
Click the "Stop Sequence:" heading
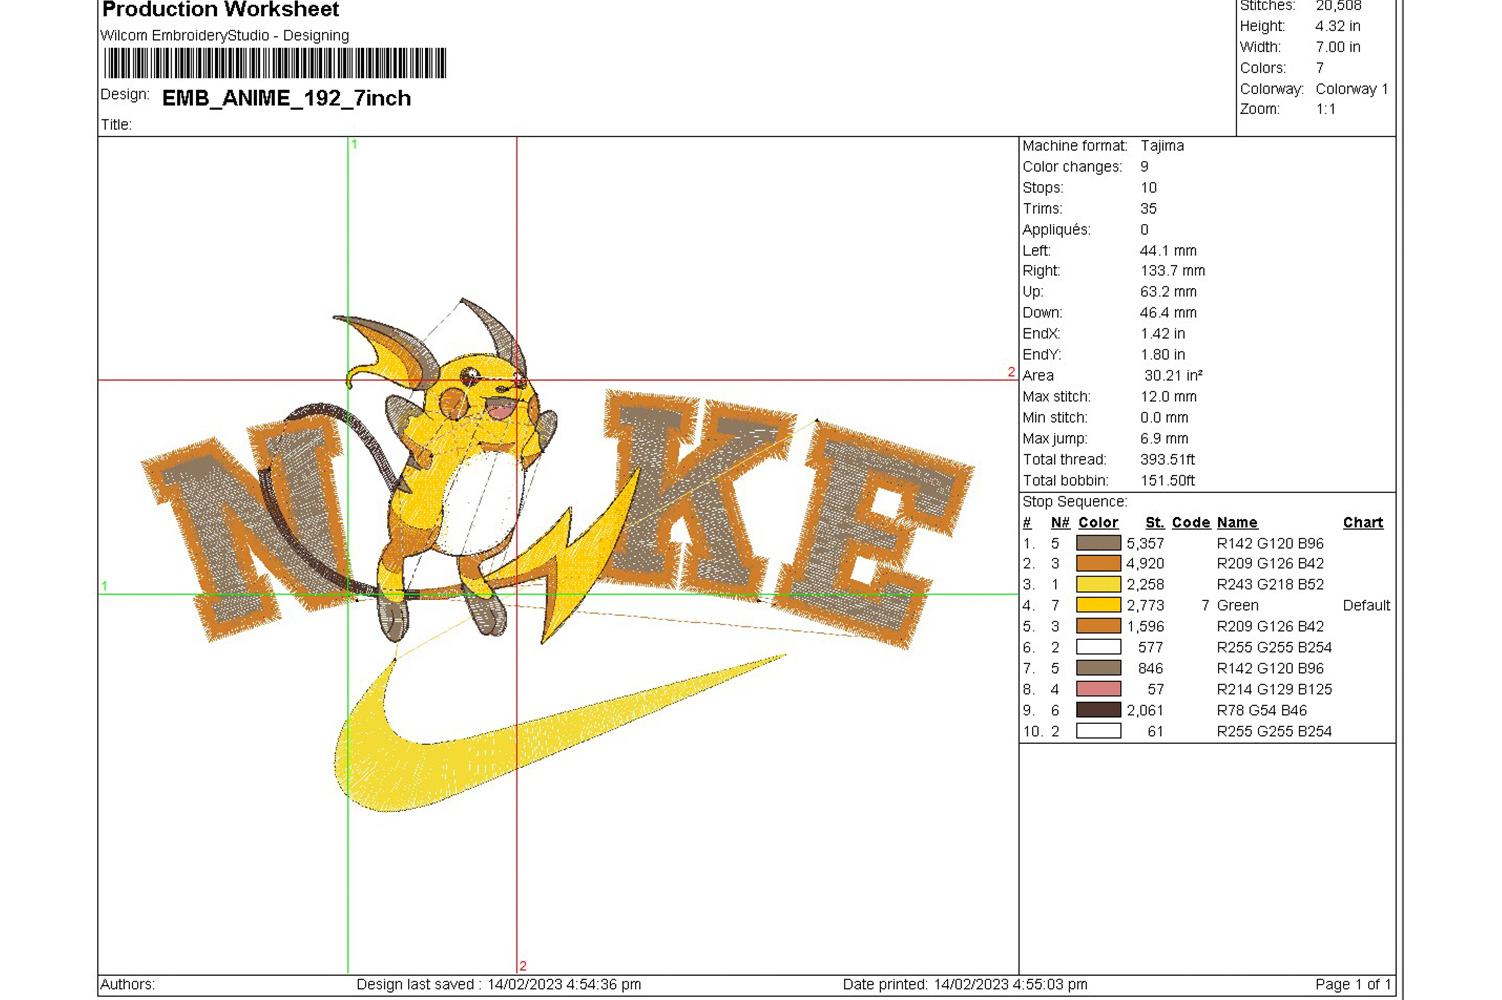tap(1075, 502)
